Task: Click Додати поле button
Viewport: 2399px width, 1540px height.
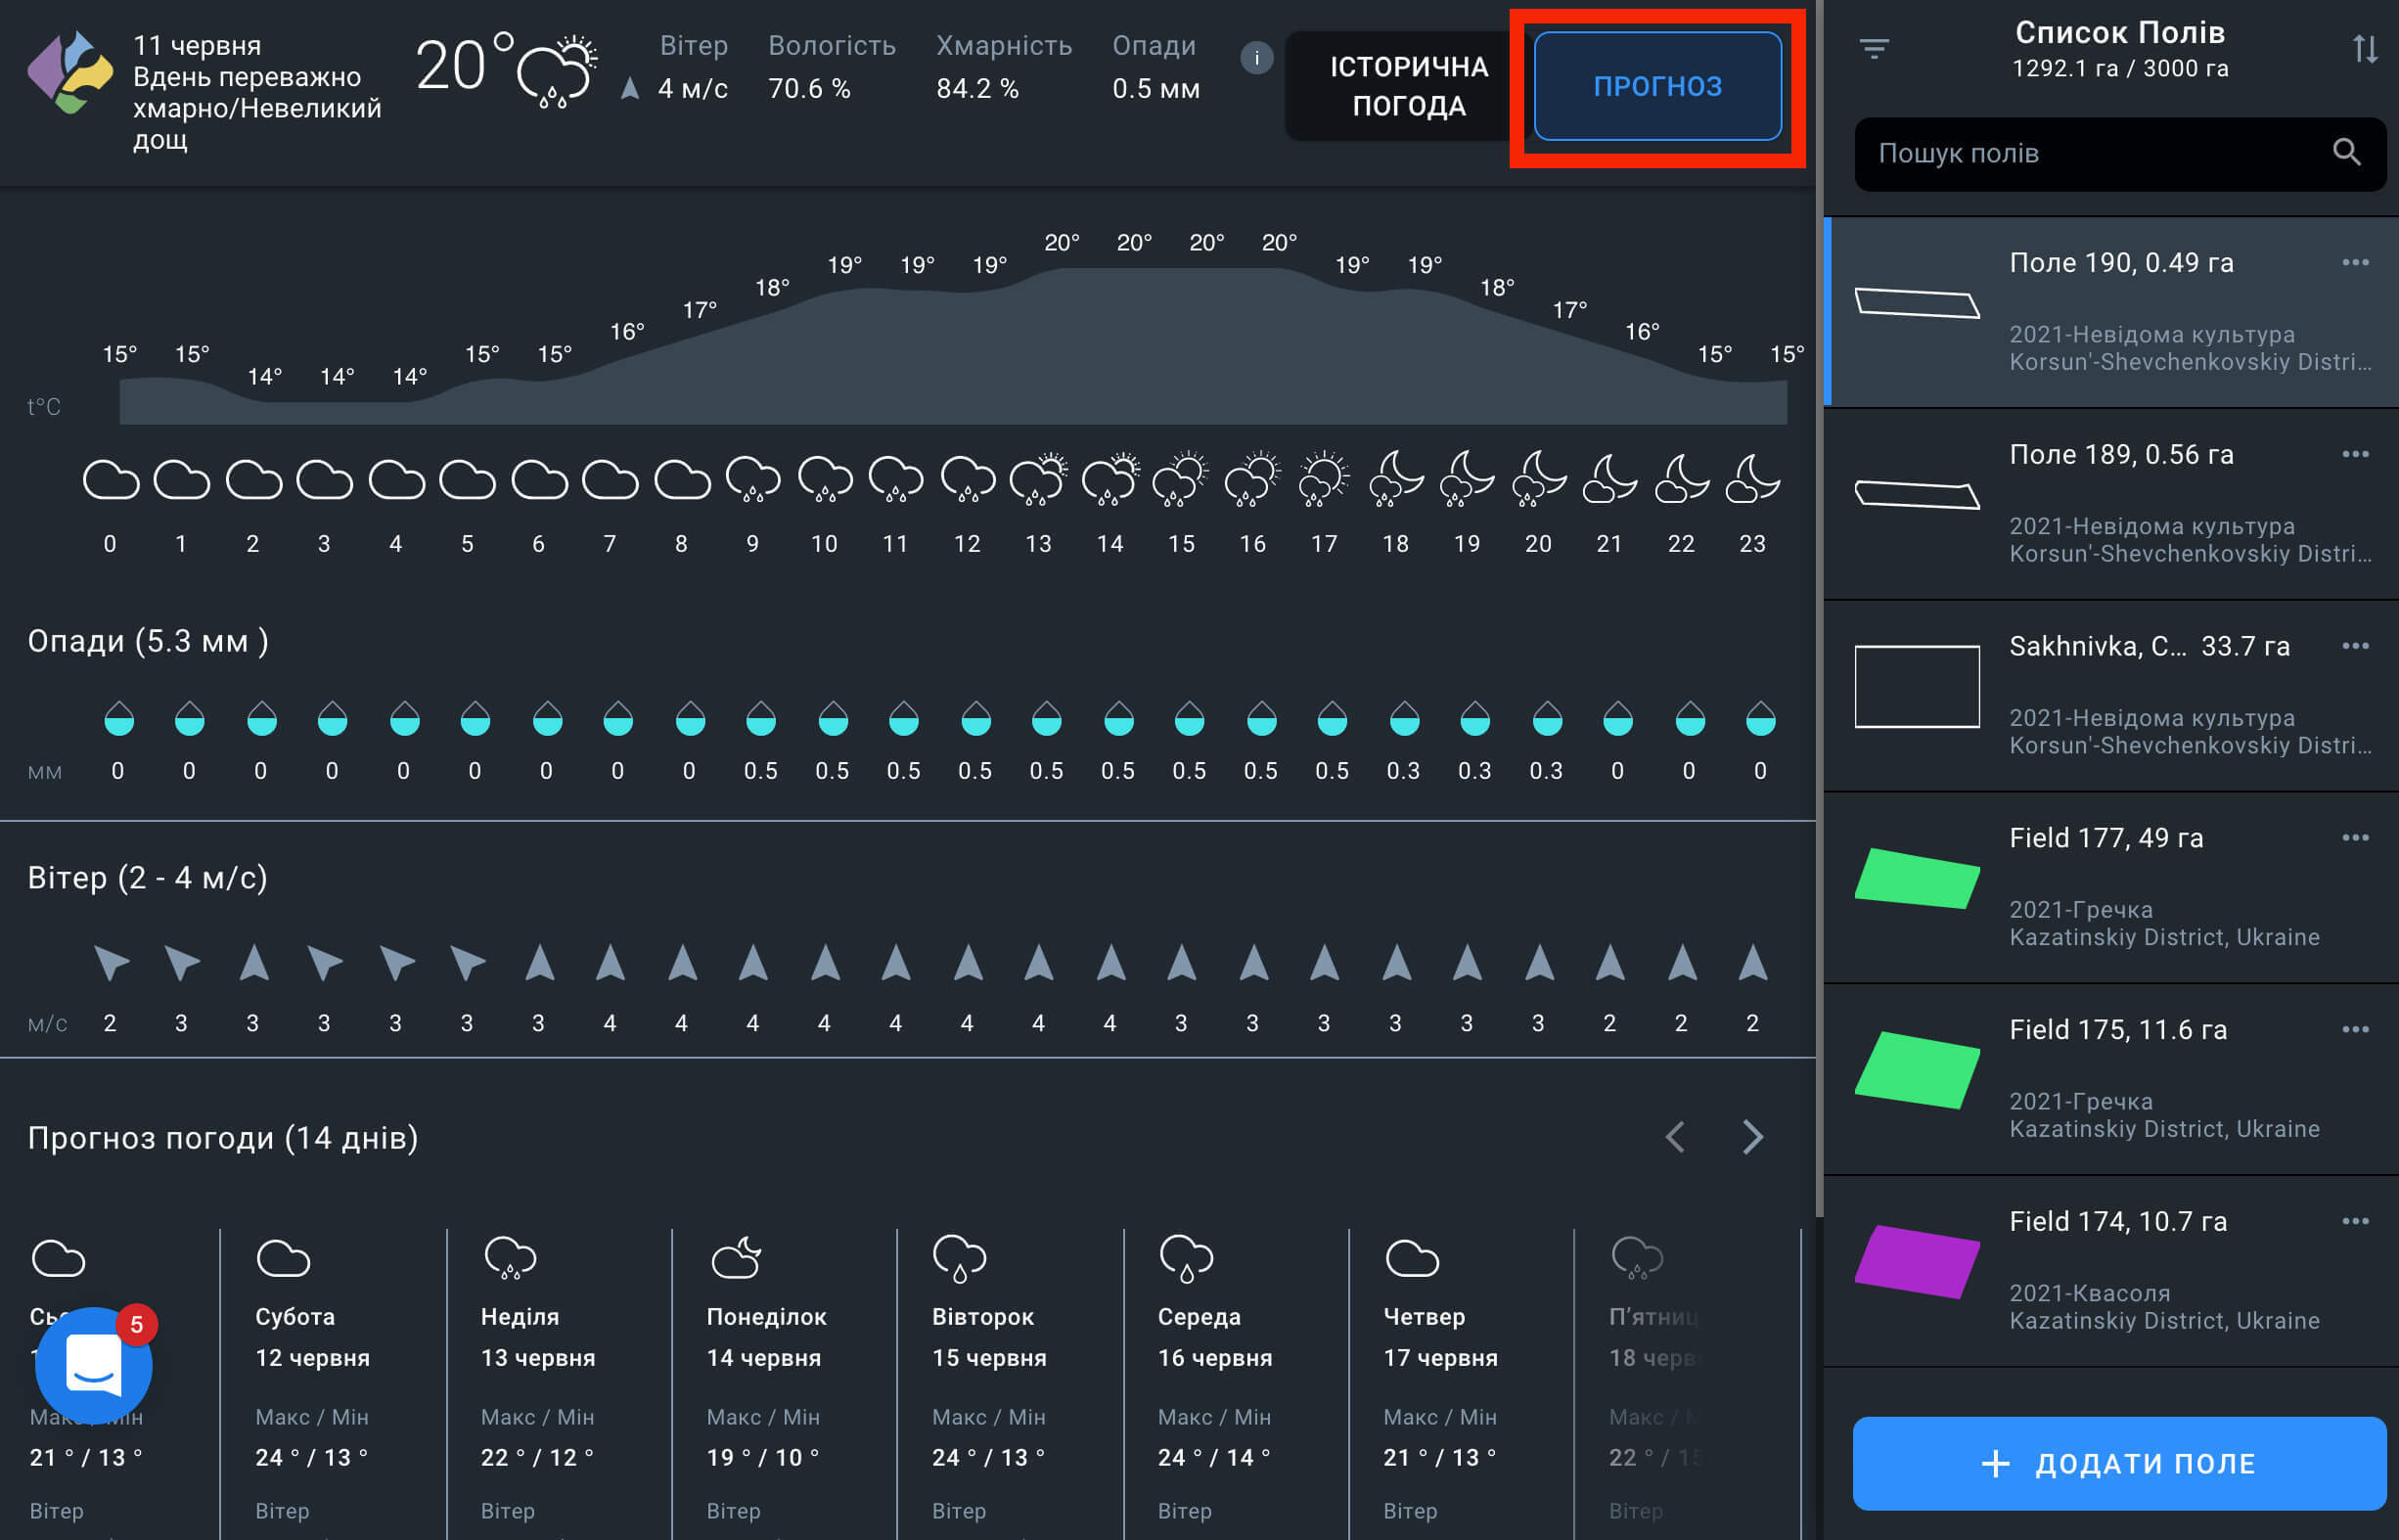Action: click(2119, 1463)
